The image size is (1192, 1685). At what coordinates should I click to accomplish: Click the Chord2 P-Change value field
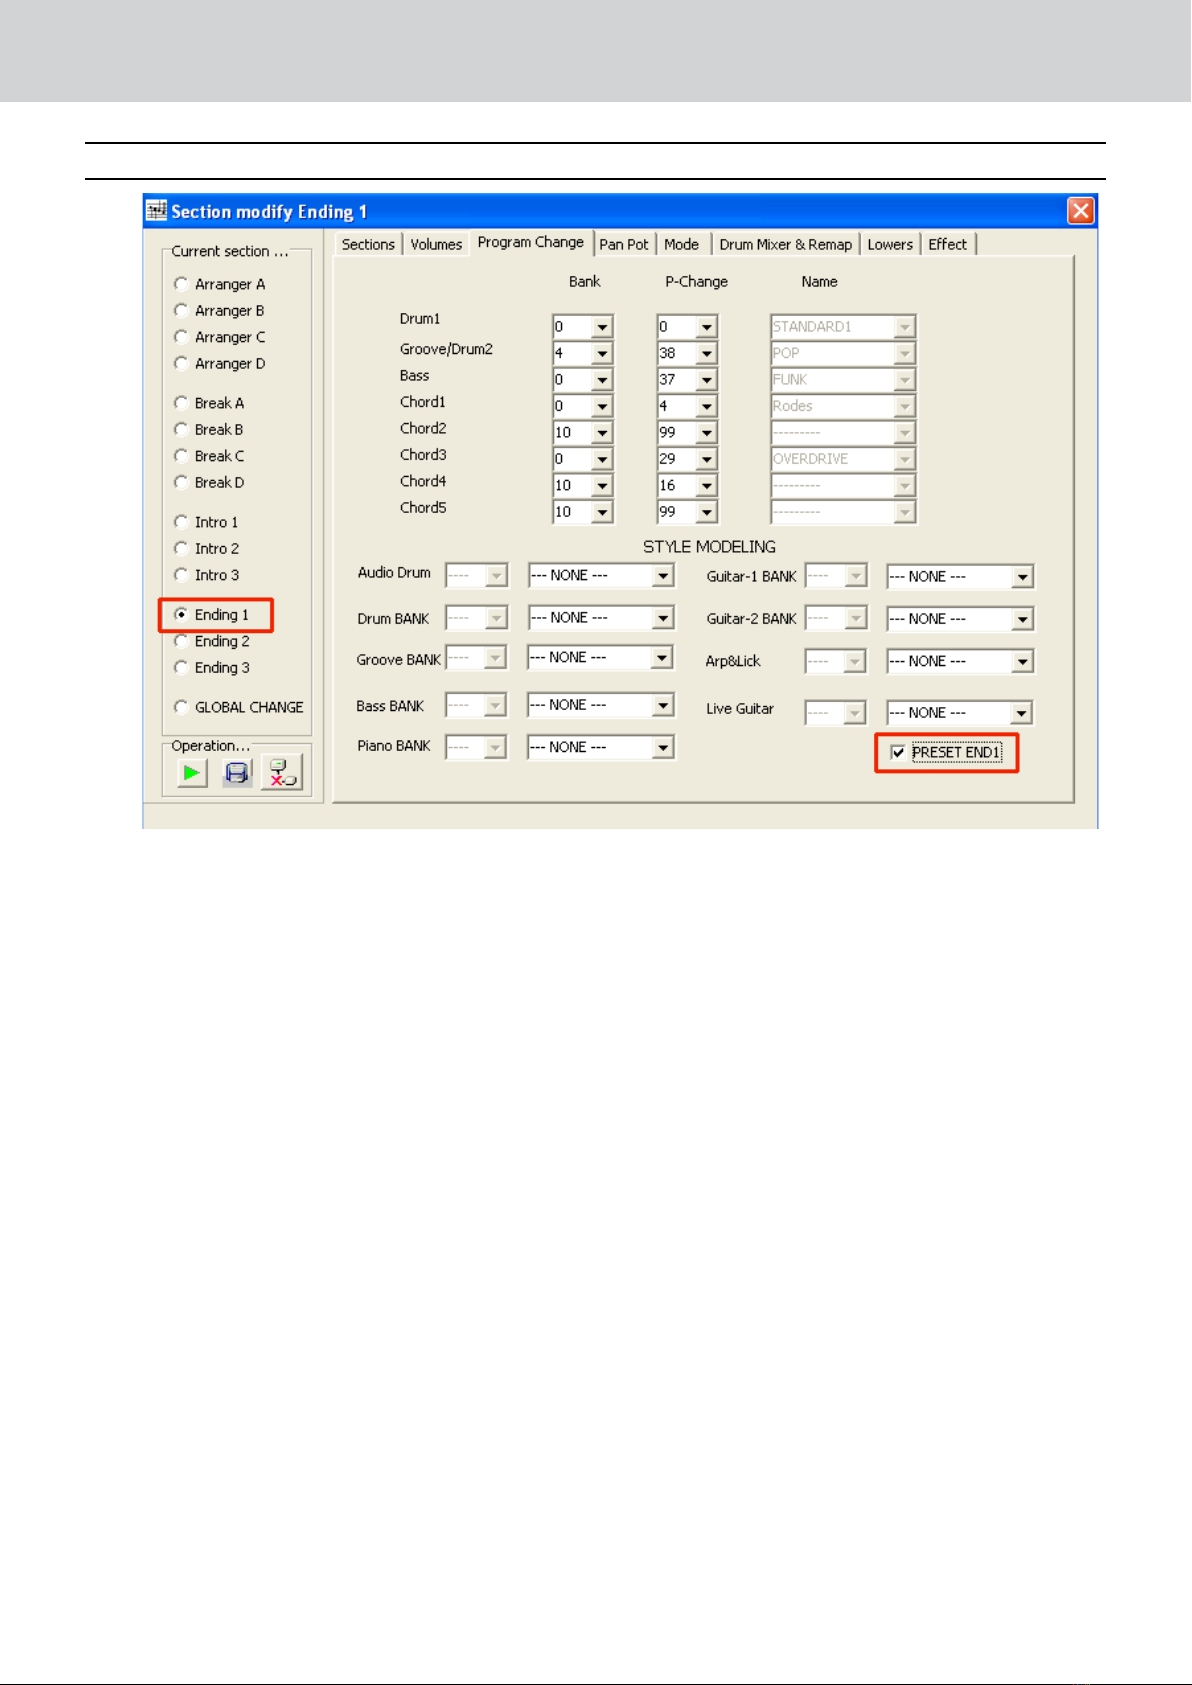pyautogui.click(x=677, y=433)
